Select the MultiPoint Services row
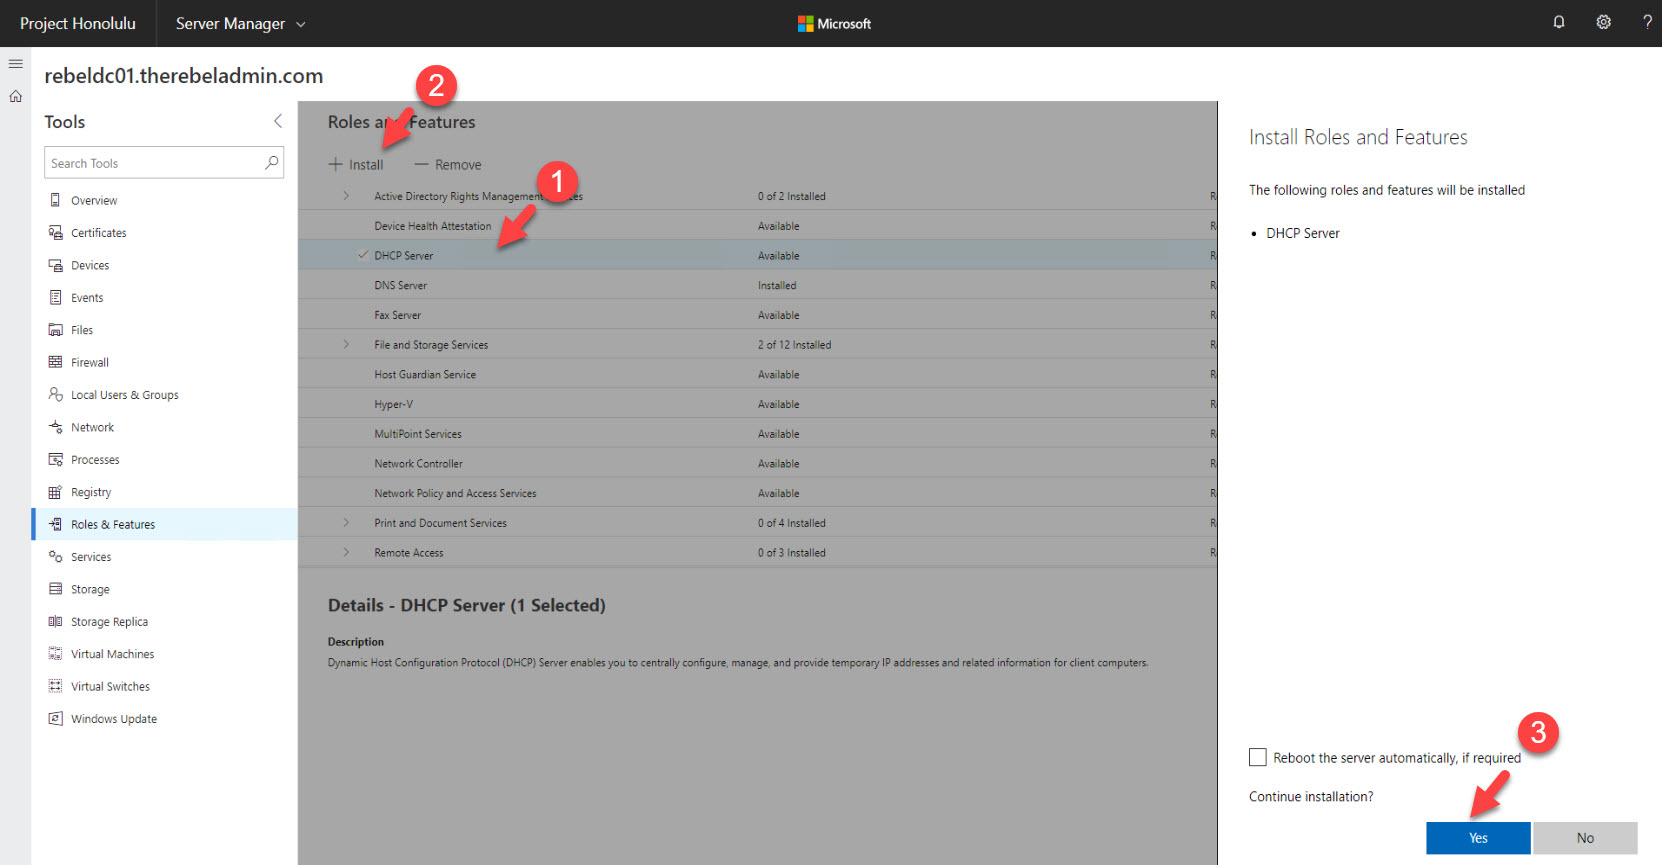This screenshot has height=865, width=1662. pos(757,434)
